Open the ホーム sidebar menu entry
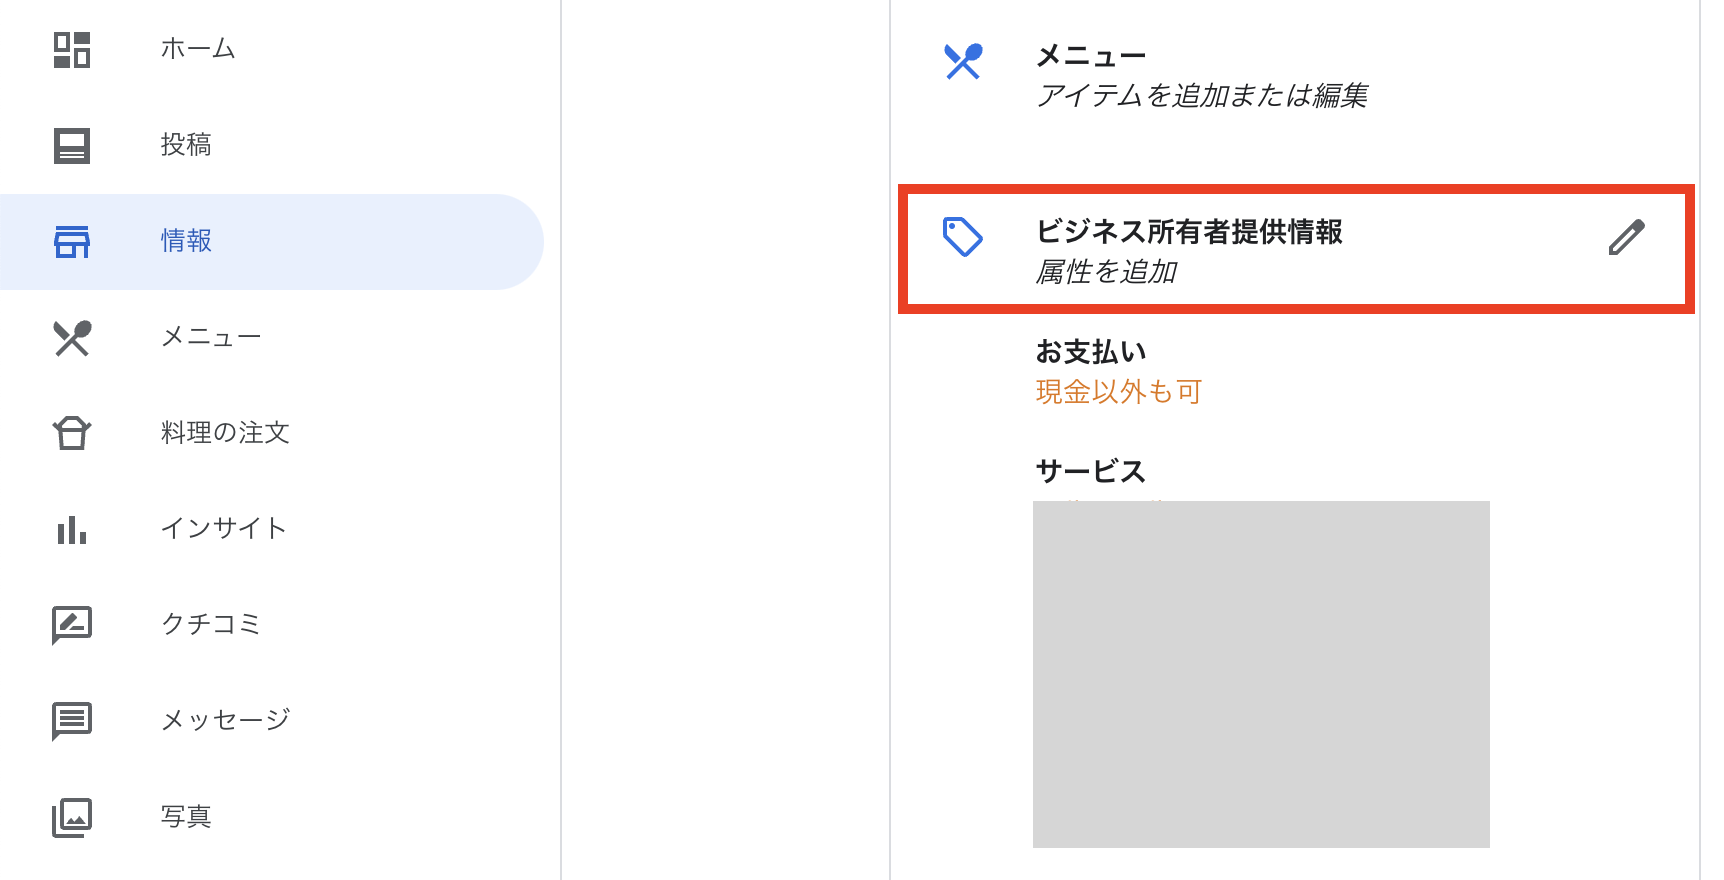Viewport: 1724px width, 880px height. pos(197,48)
